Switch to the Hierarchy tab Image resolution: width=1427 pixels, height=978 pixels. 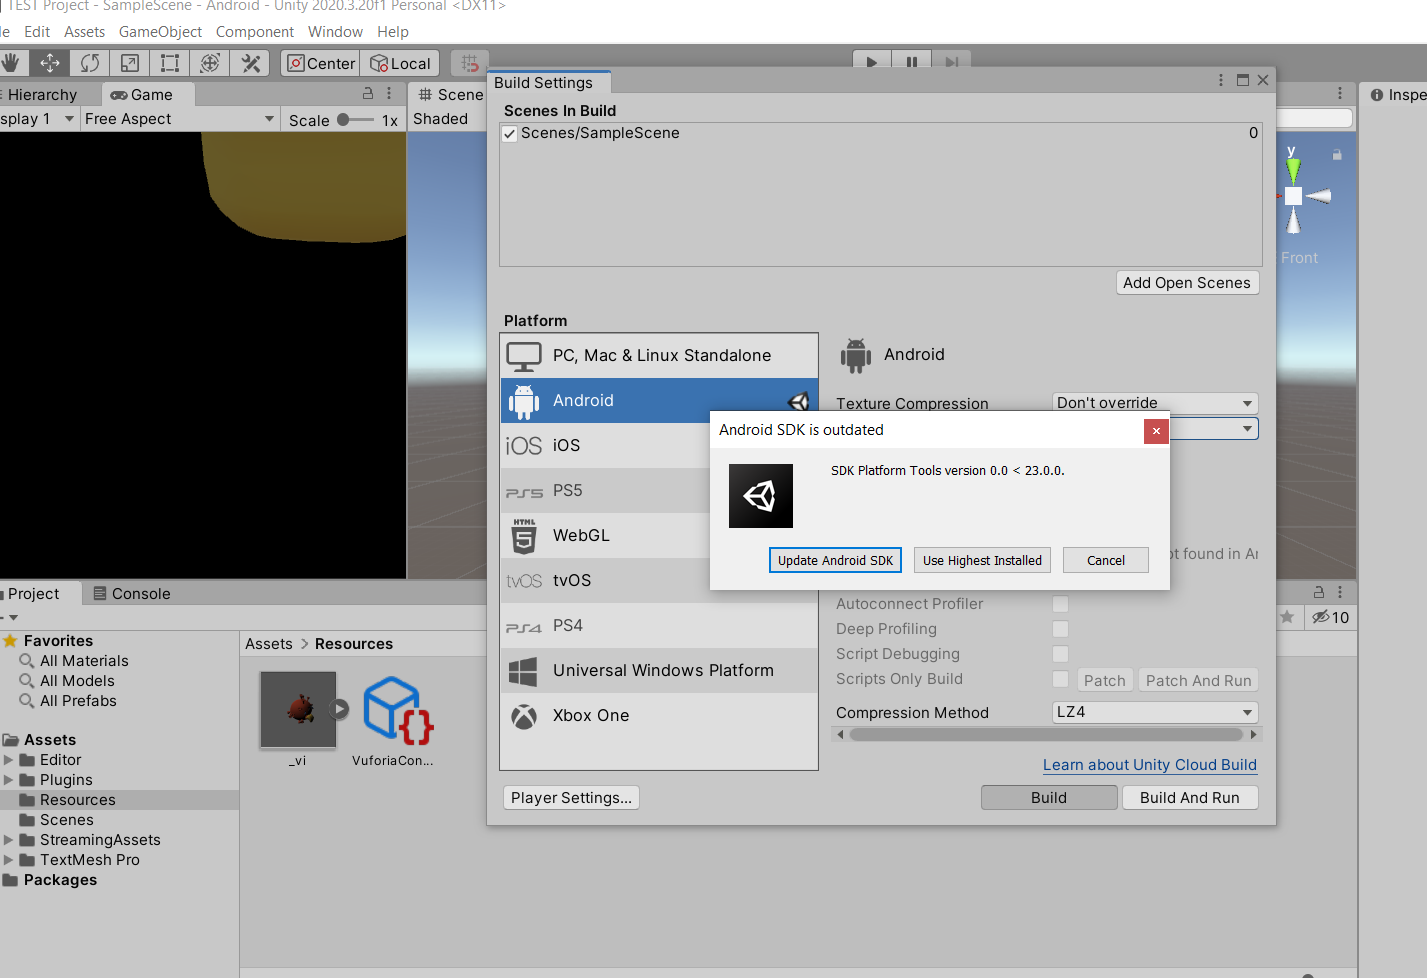click(x=42, y=94)
